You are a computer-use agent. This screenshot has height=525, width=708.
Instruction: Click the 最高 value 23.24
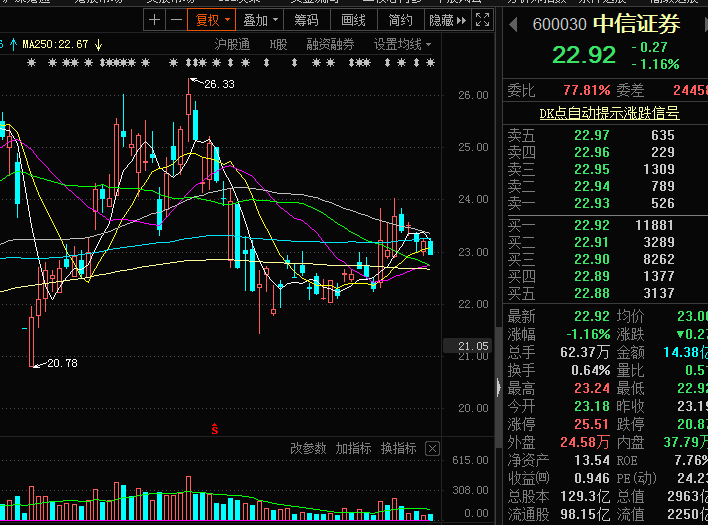point(592,388)
